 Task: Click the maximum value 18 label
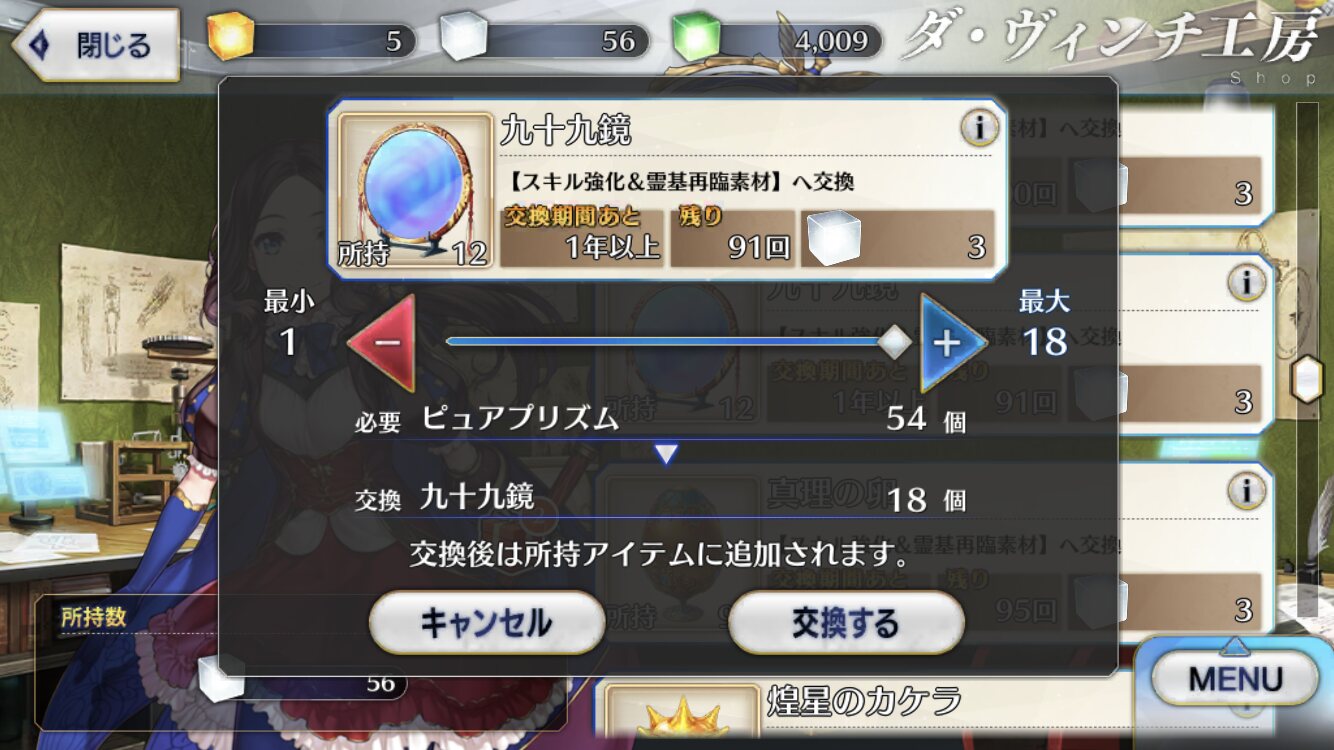[1044, 342]
